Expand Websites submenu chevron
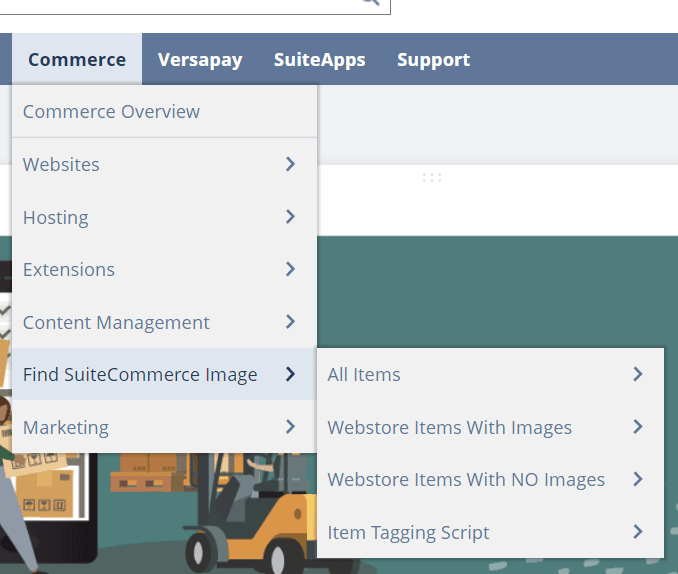This screenshot has height=574, width=678. tap(291, 164)
